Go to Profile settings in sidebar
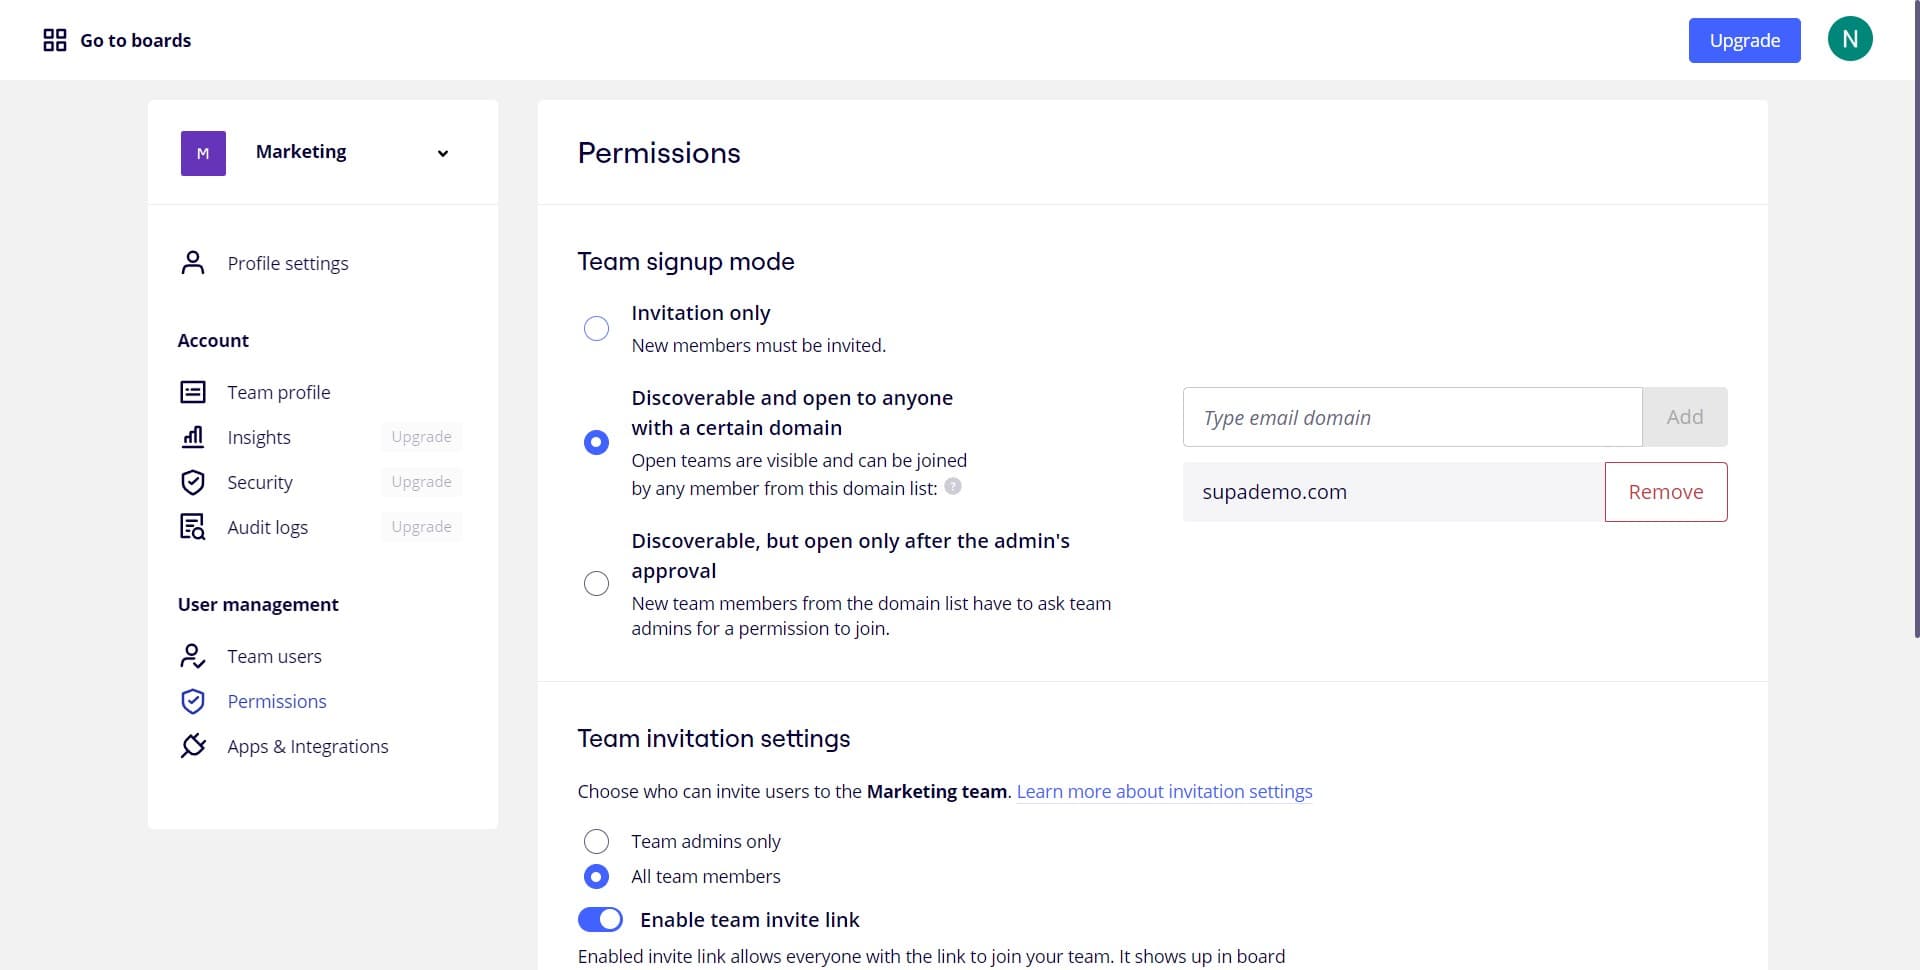This screenshot has height=970, width=1920. click(x=288, y=263)
